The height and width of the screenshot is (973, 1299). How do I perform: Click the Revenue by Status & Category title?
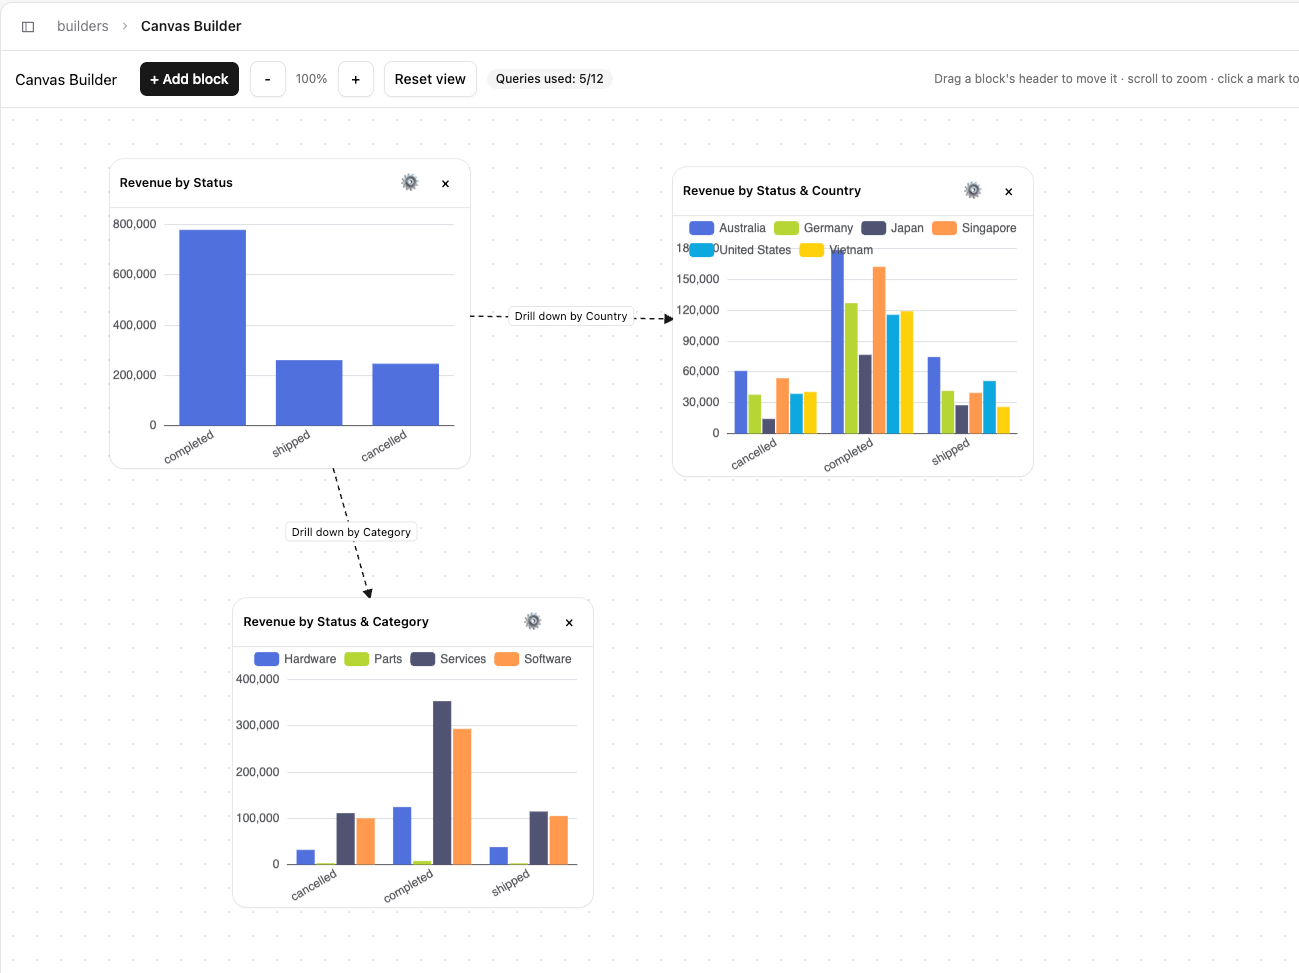pyautogui.click(x=336, y=622)
